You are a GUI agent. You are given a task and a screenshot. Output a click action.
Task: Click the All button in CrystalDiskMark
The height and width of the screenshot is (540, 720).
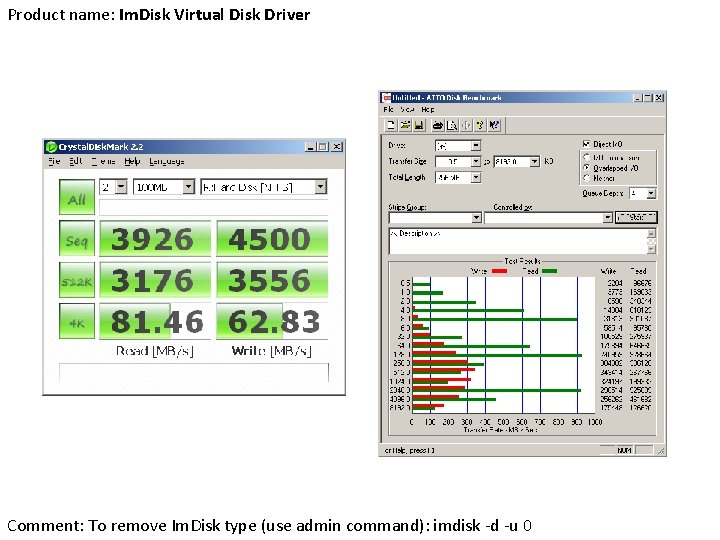pyautogui.click(x=77, y=197)
